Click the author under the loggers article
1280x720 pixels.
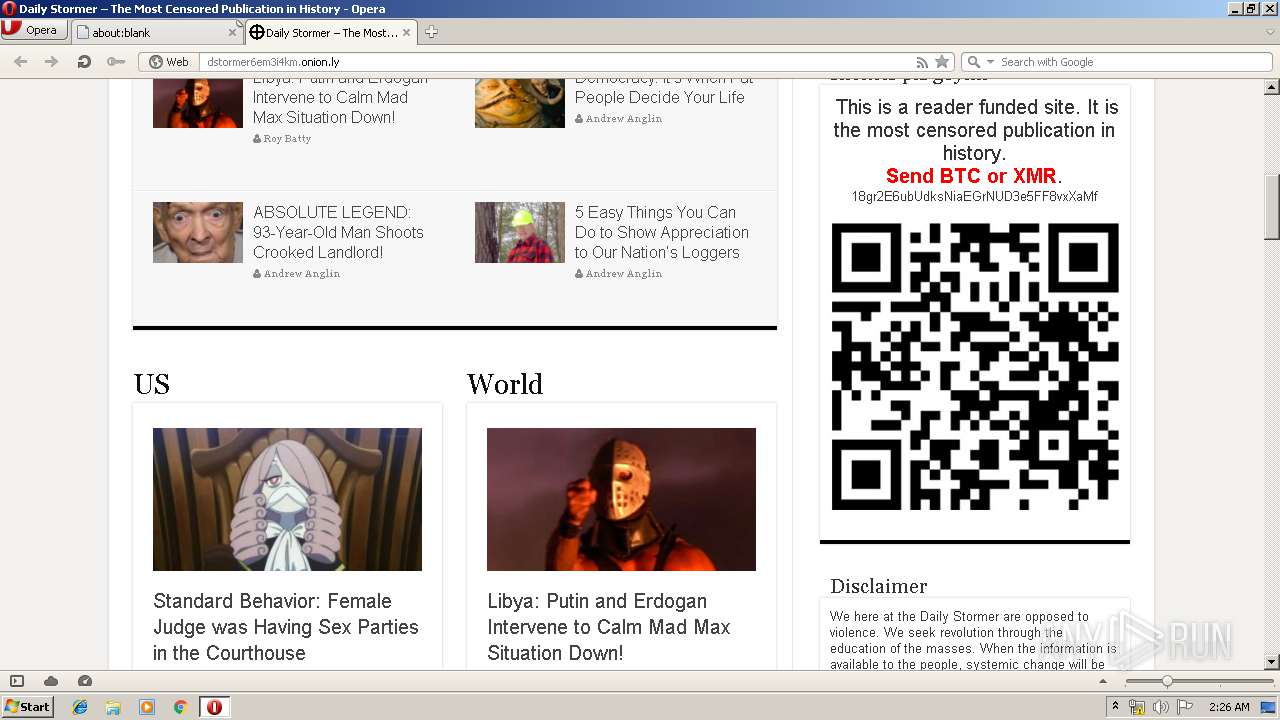[623, 274]
